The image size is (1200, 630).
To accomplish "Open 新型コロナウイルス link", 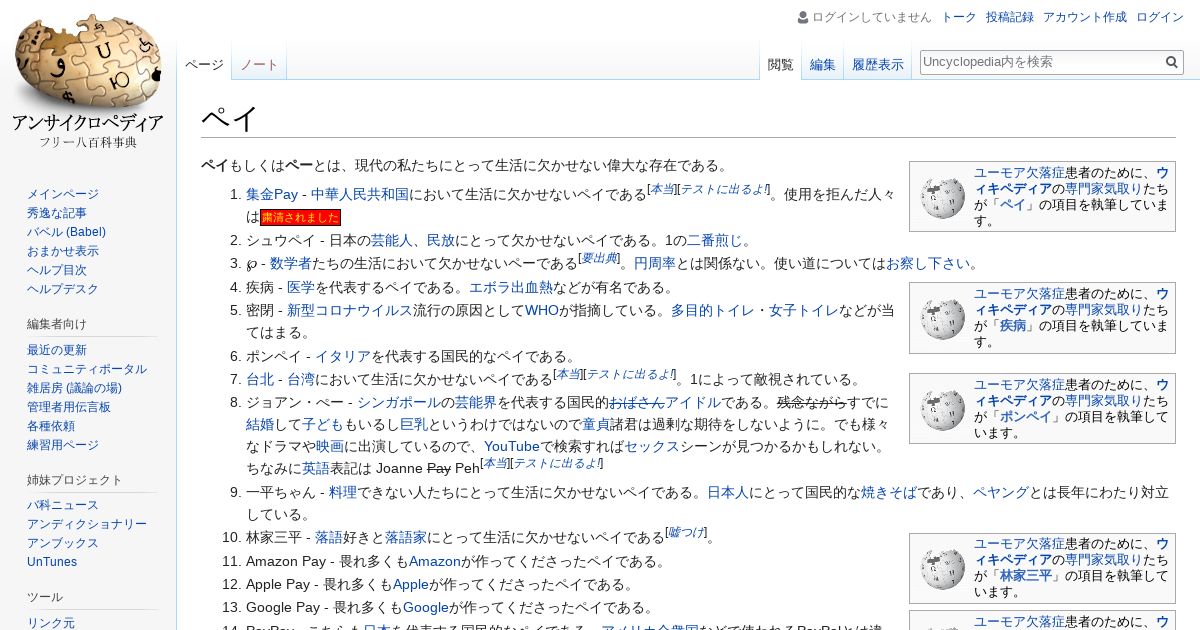I will pos(349,310).
